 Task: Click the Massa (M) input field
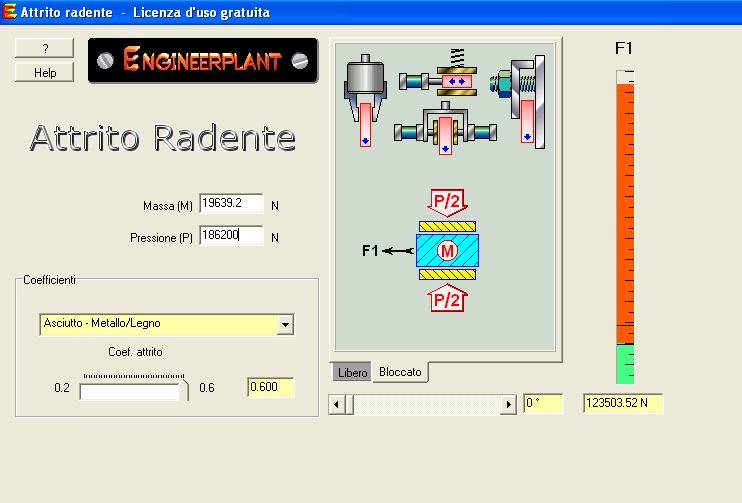pyautogui.click(x=231, y=204)
